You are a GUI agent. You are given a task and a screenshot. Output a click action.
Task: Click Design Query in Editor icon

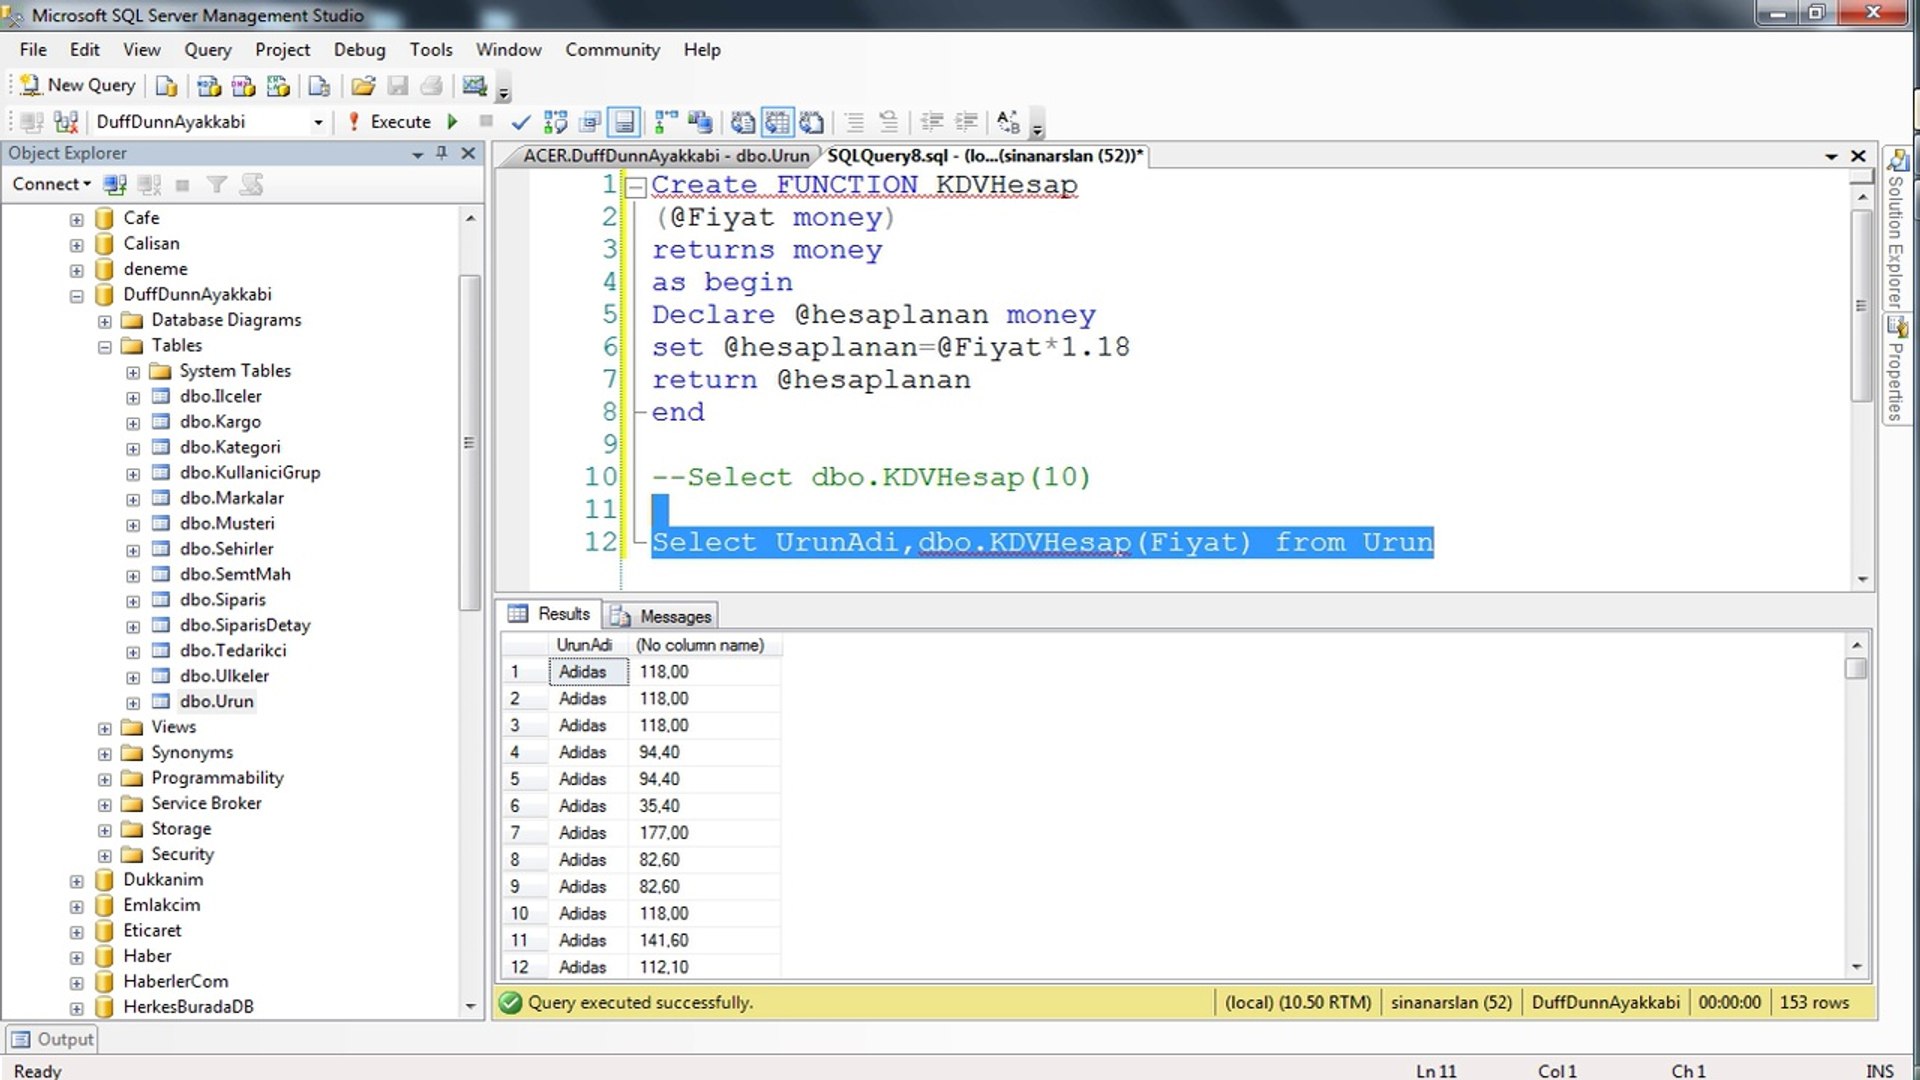(x=590, y=122)
